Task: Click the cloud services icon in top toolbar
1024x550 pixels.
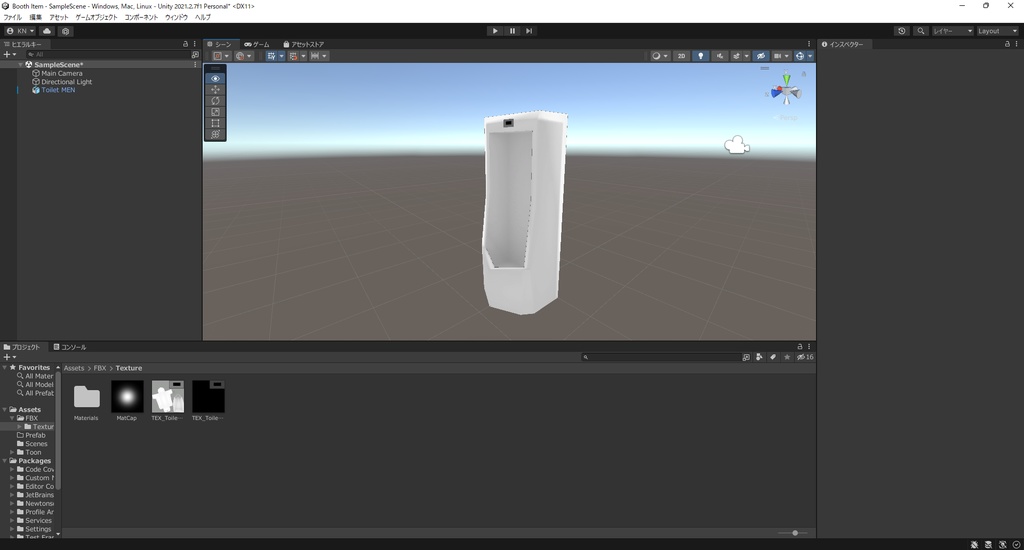Action: (47, 31)
